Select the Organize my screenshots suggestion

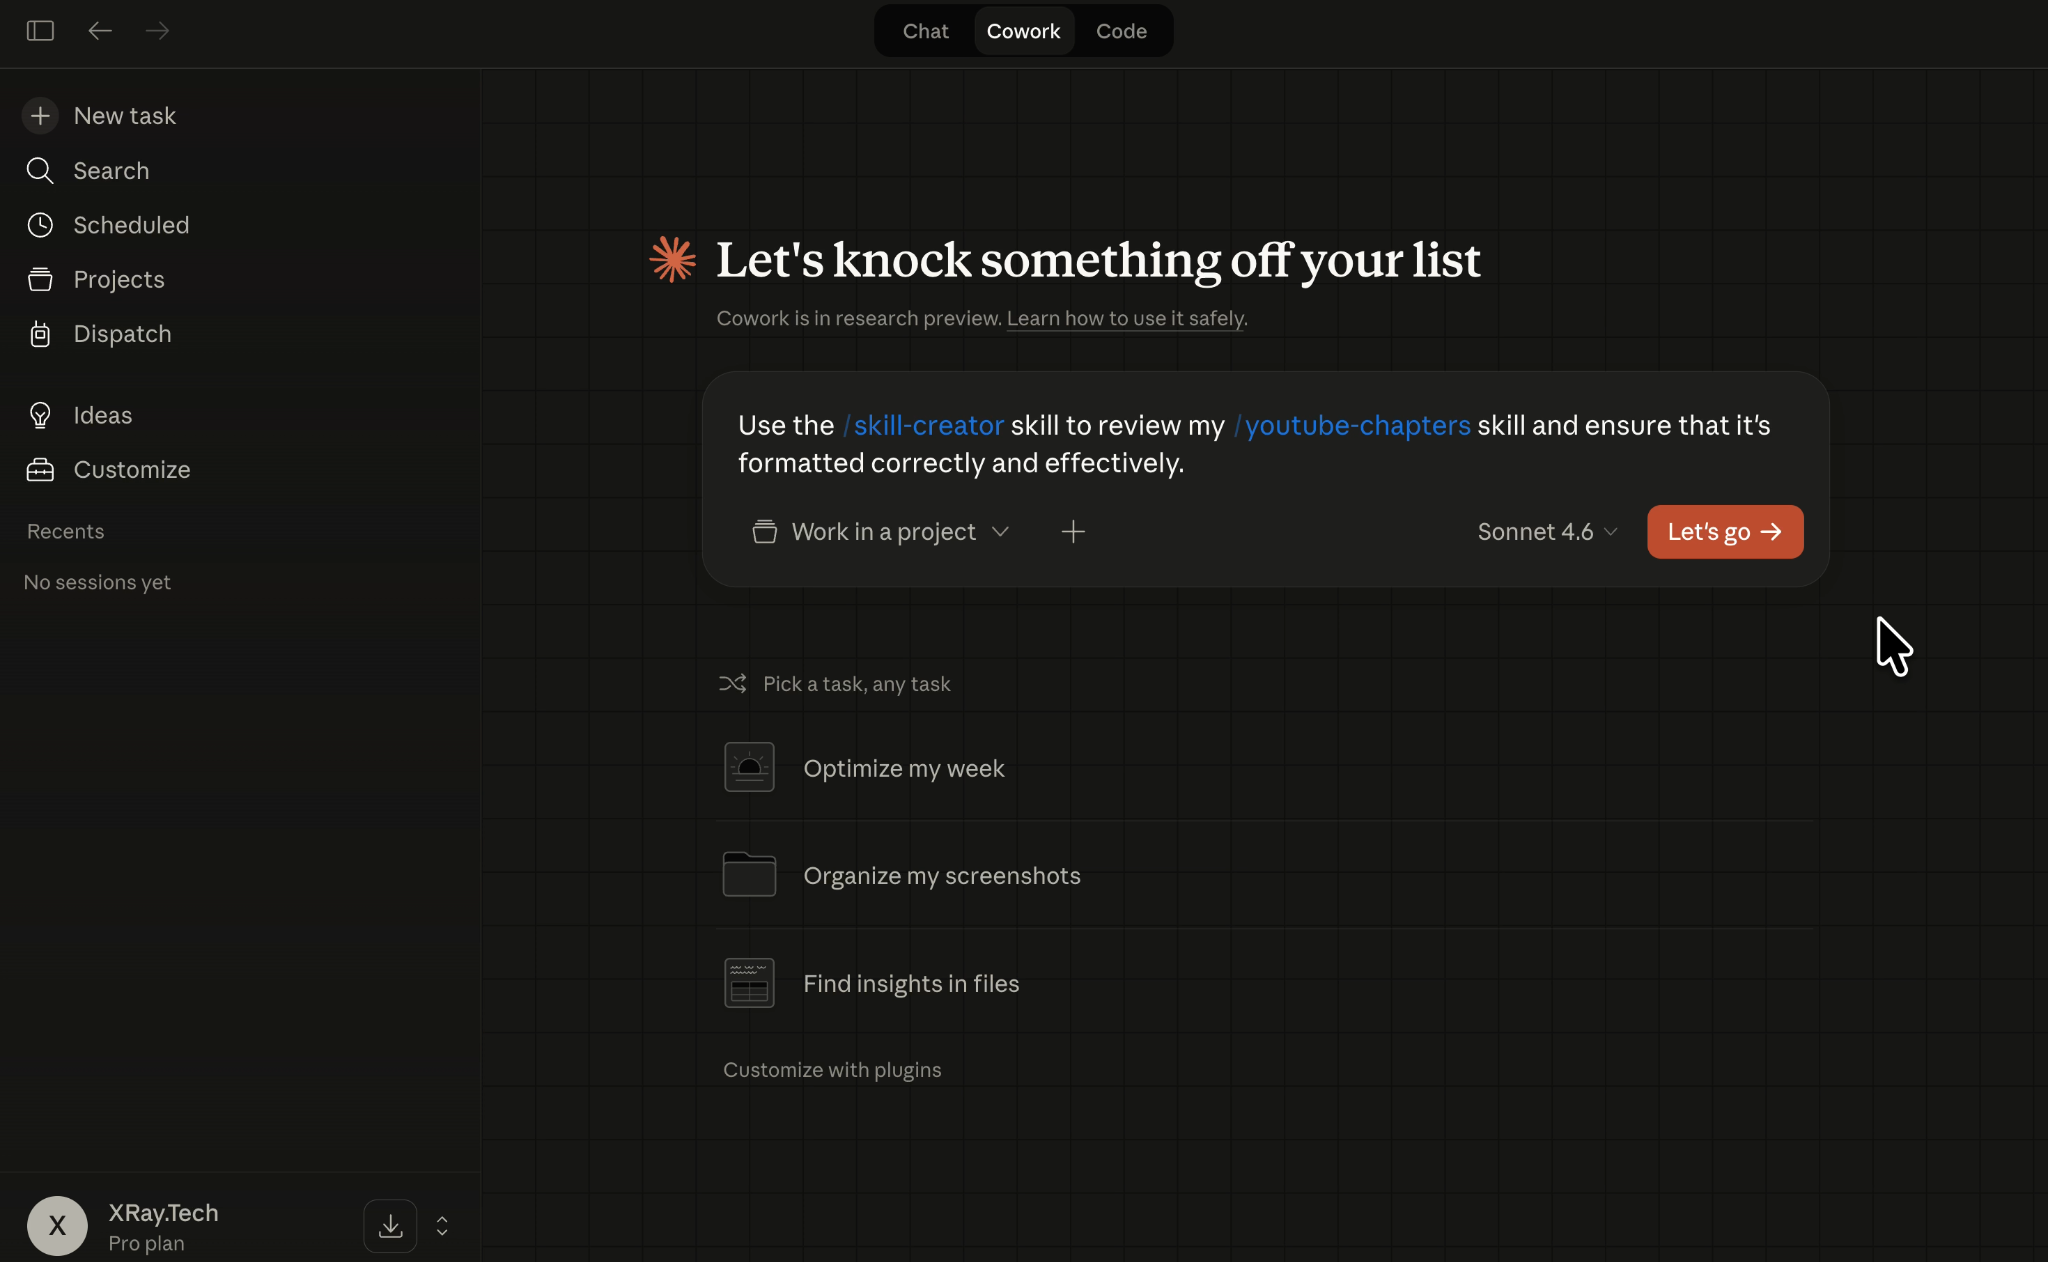click(x=941, y=875)
